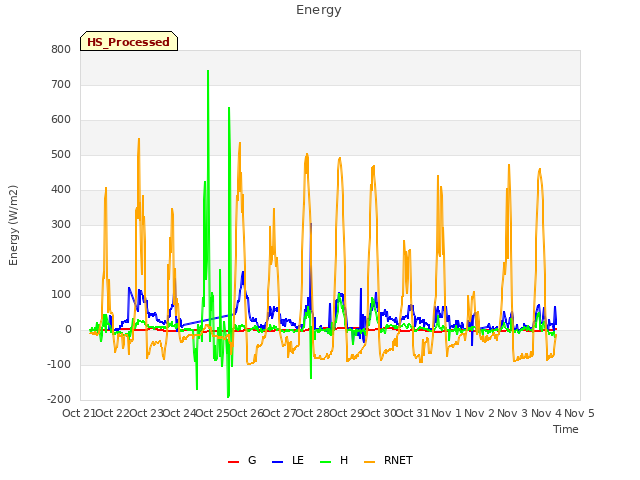Click the 300 y-axis tick value
Image resolution: width=640 pixels, height=480 pixels.
(x=61, y=224)
